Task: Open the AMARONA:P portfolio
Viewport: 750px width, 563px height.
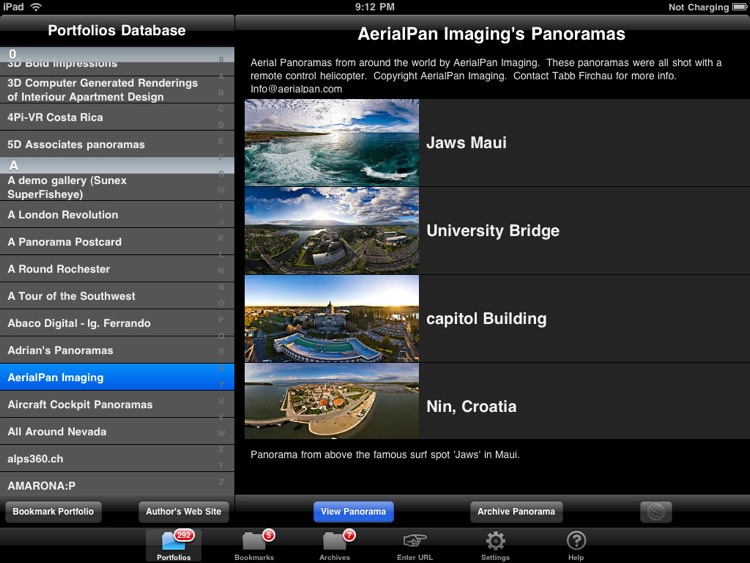Action: coord(117,485)
